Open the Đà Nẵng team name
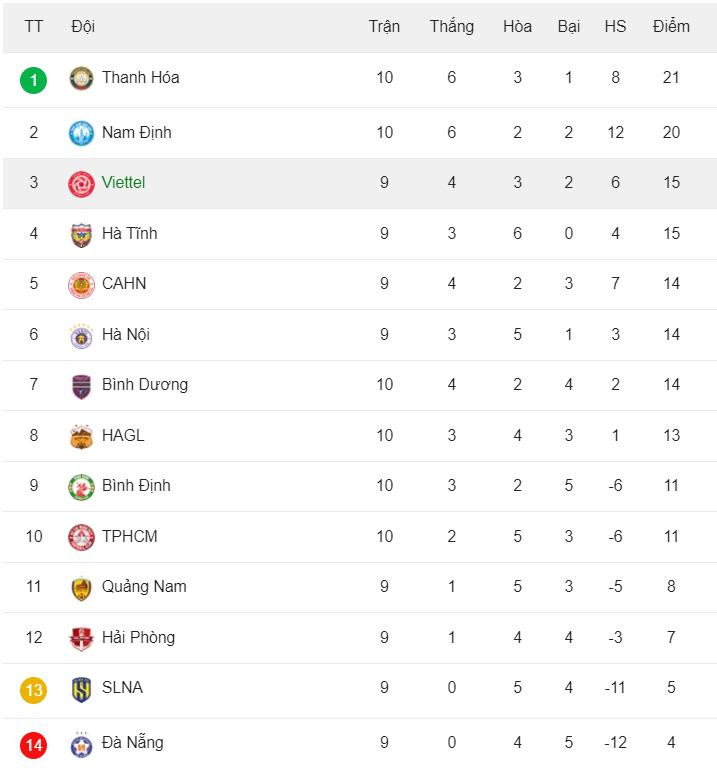The image size is (717, 772). [132, 743]
